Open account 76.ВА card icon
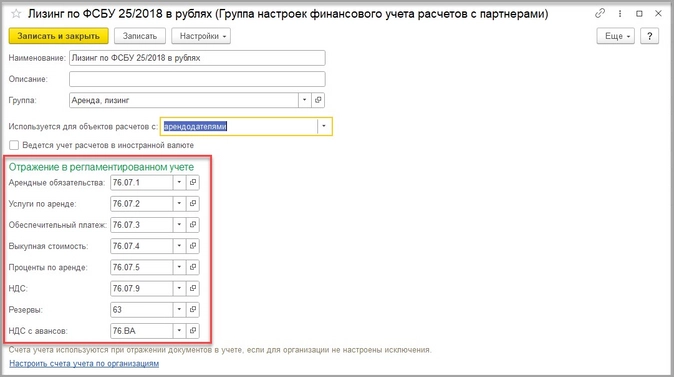674x377 pixels. coord(193,331)
